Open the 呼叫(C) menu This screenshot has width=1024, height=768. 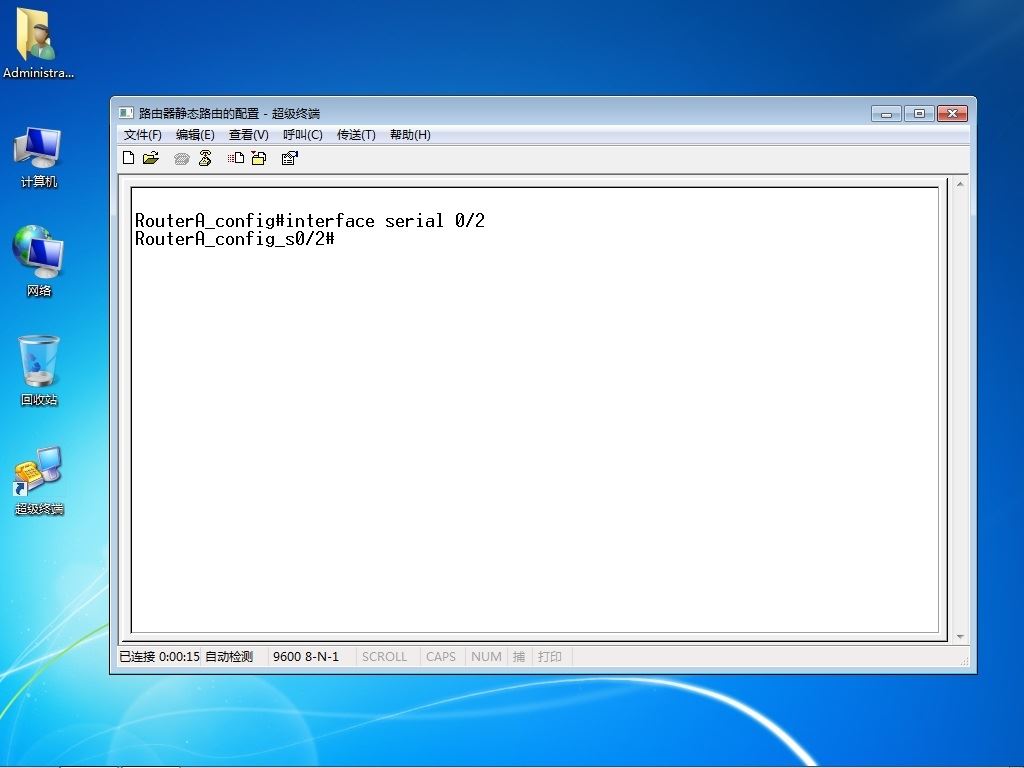click(x=302, y=135)
